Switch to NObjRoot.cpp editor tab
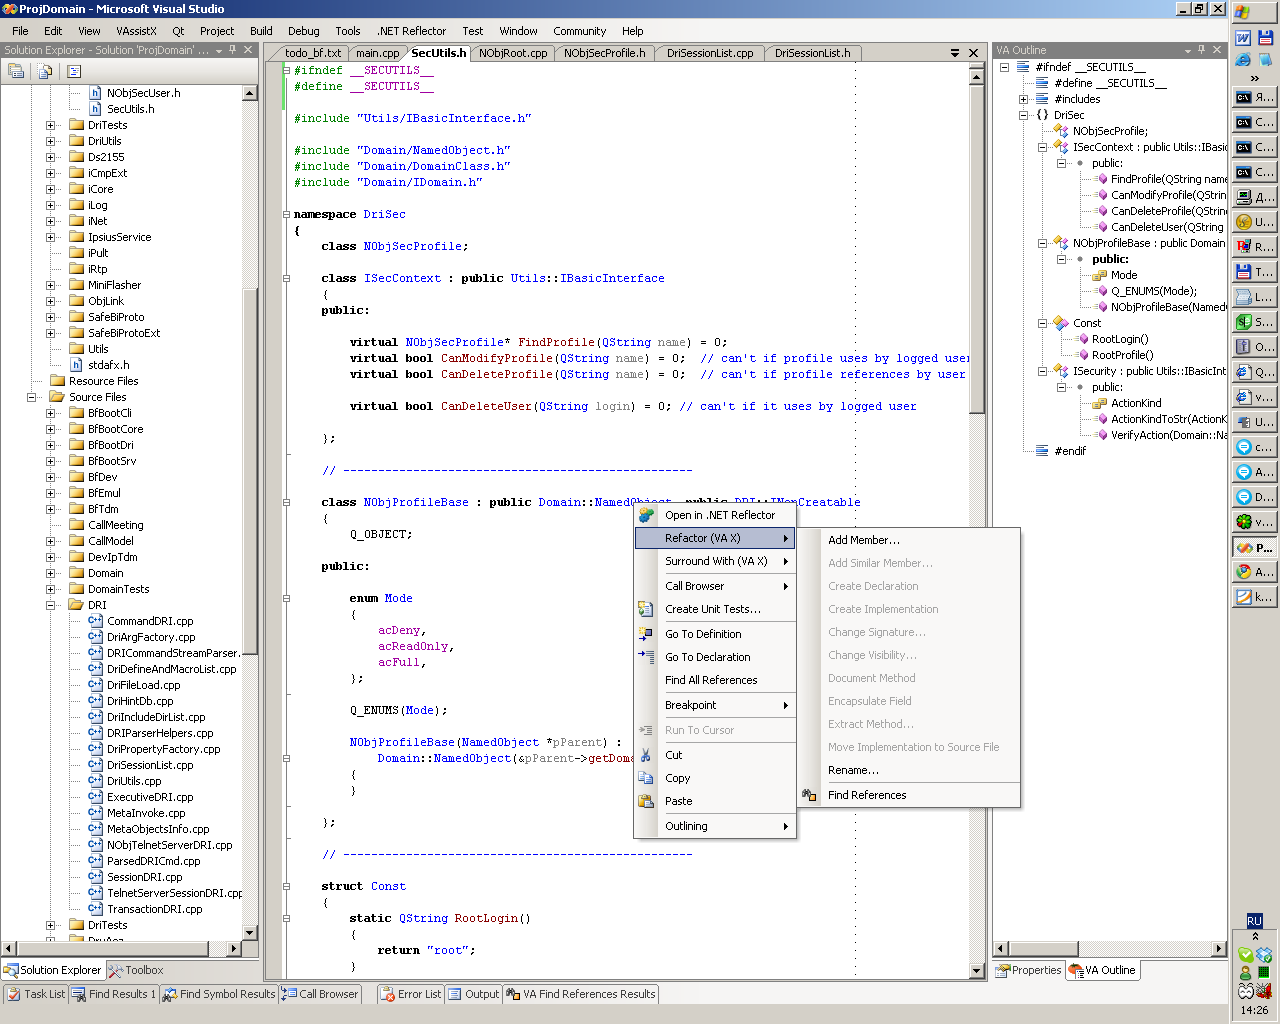The width and height of the screenshot is (1280, 1024). pyautogui.click(x=513, y=53)
